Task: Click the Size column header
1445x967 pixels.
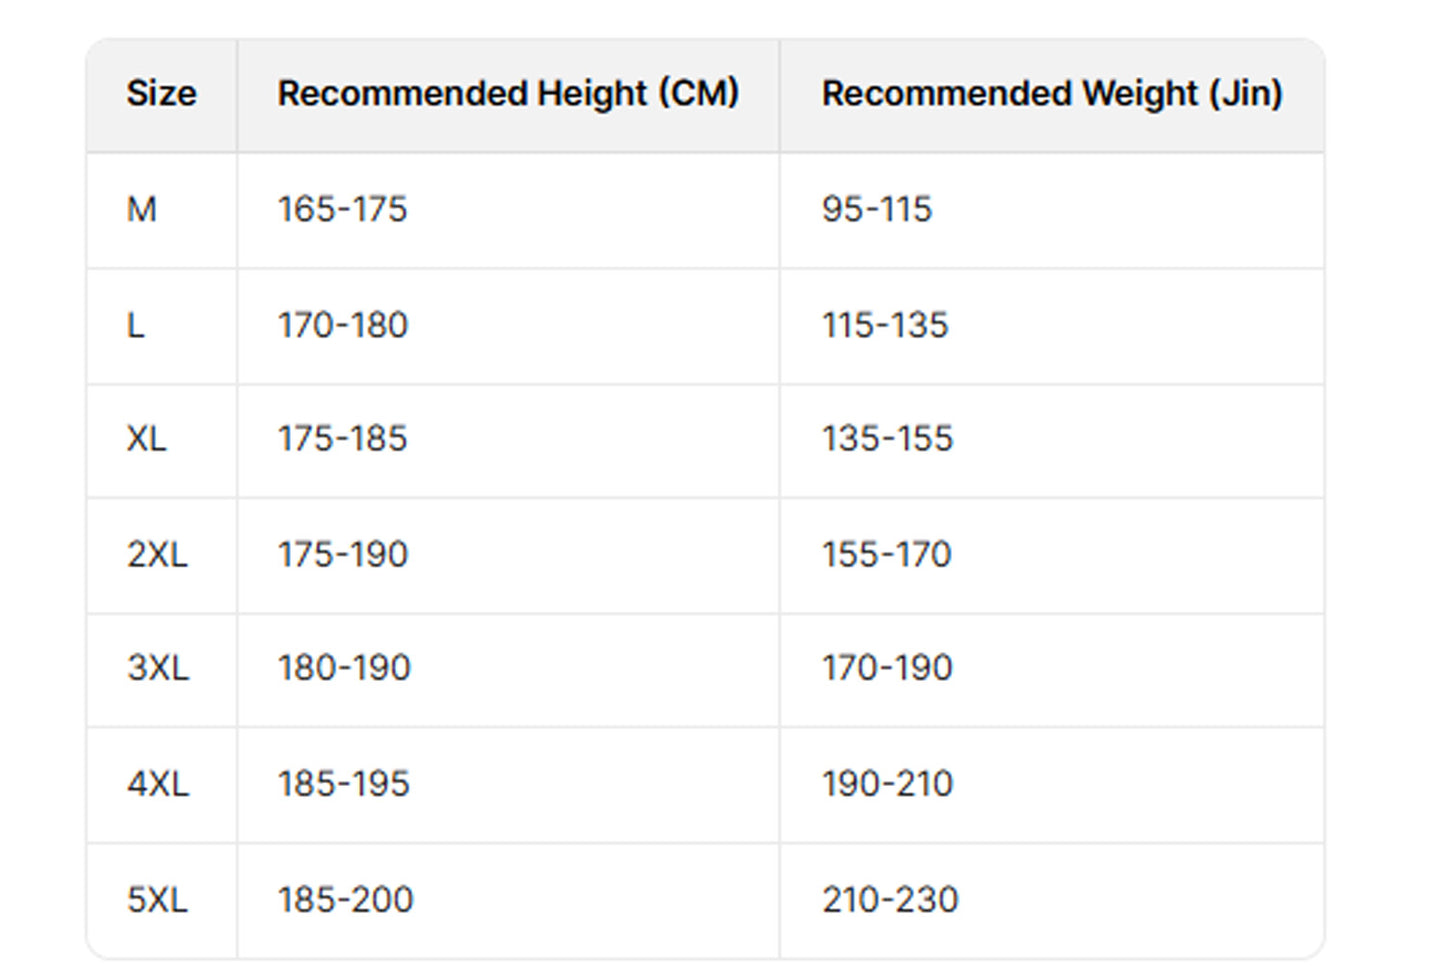Action: [x=161, y=94]
